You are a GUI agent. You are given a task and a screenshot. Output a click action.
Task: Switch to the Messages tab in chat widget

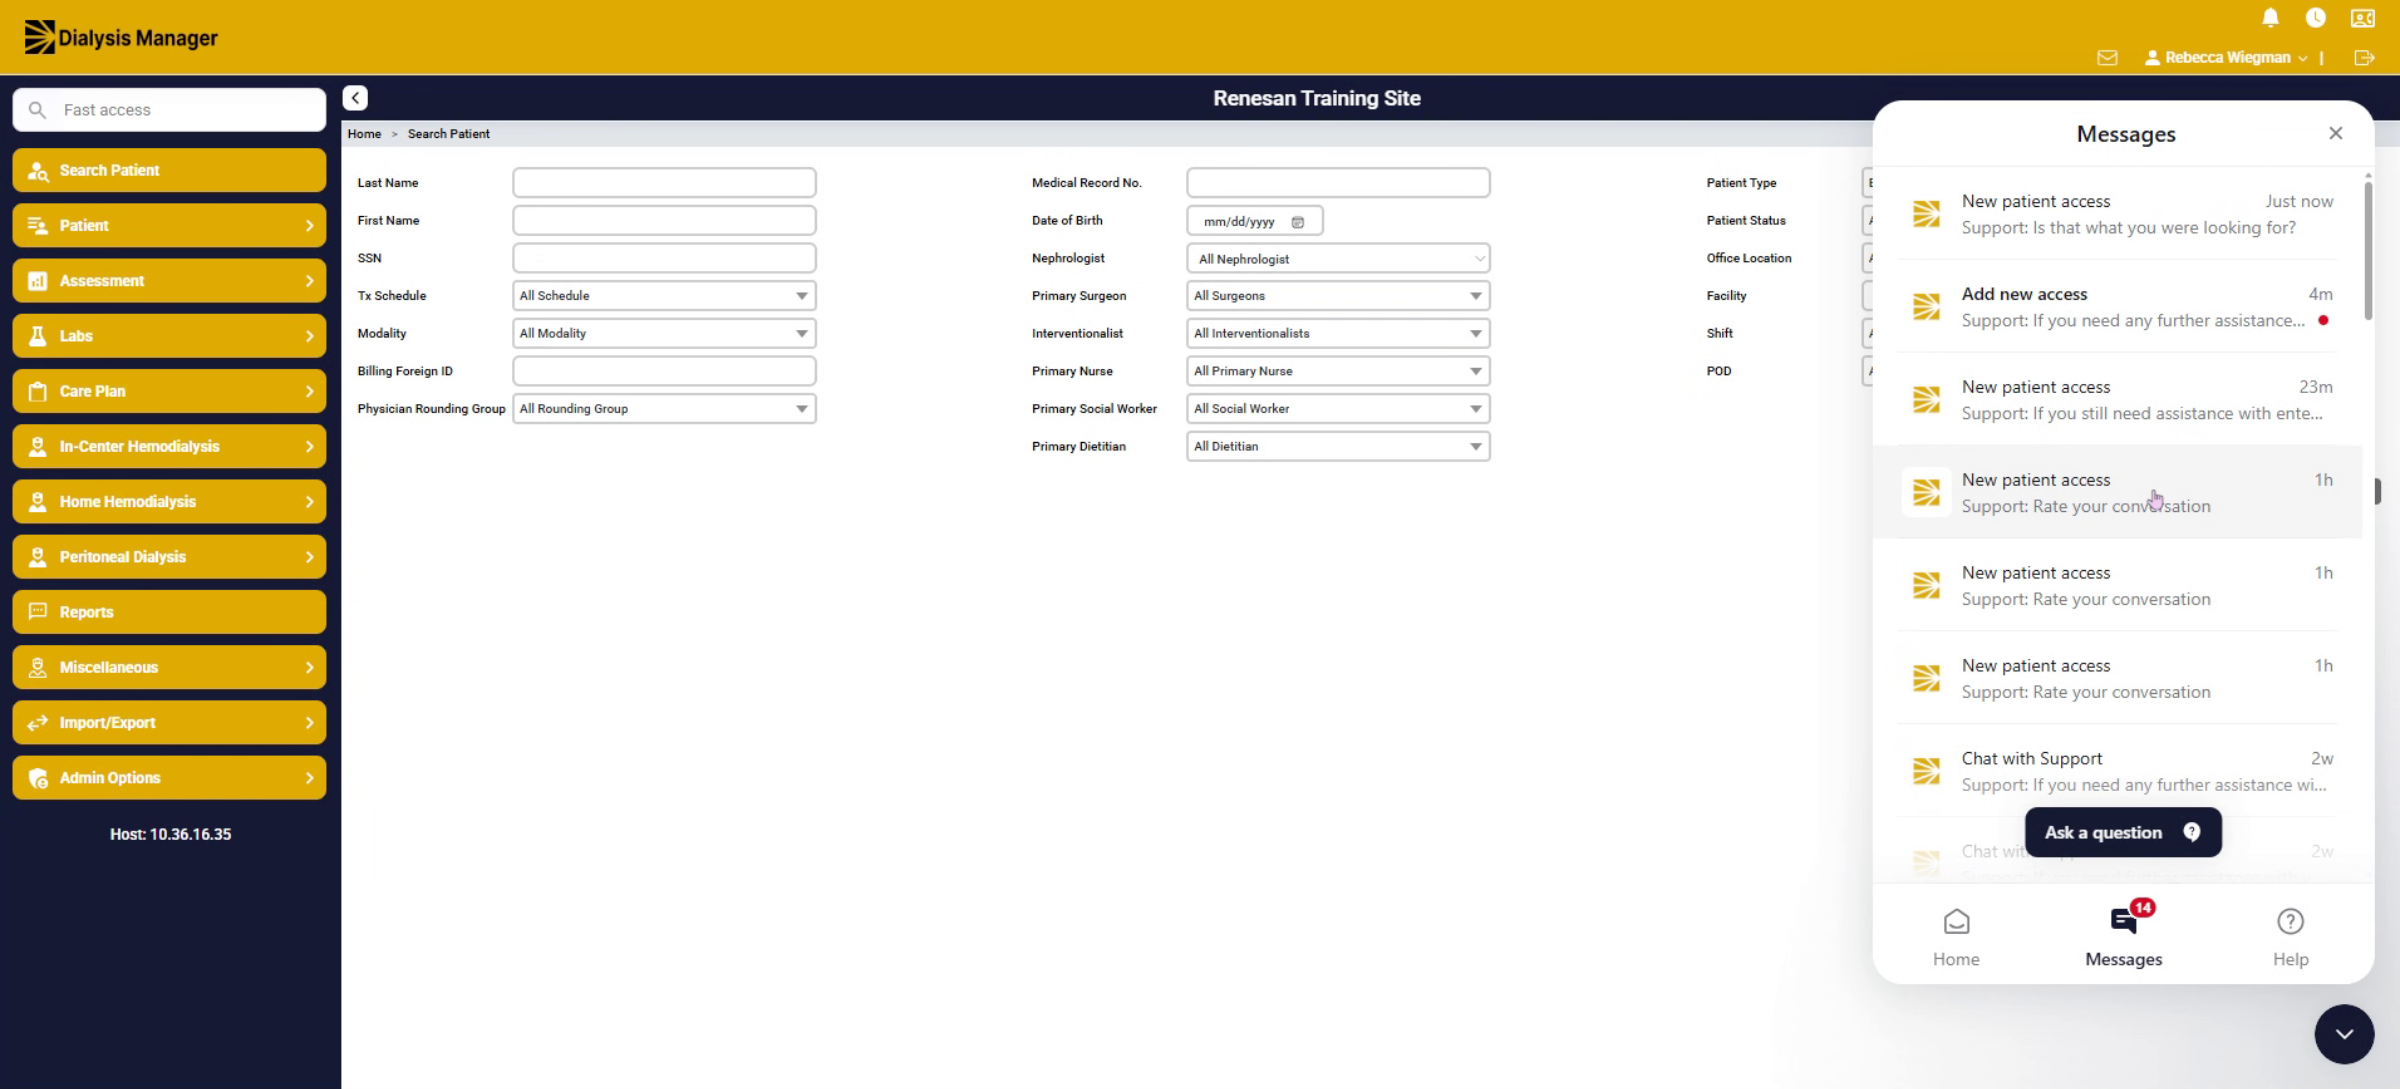click(x=2124, y=937)
